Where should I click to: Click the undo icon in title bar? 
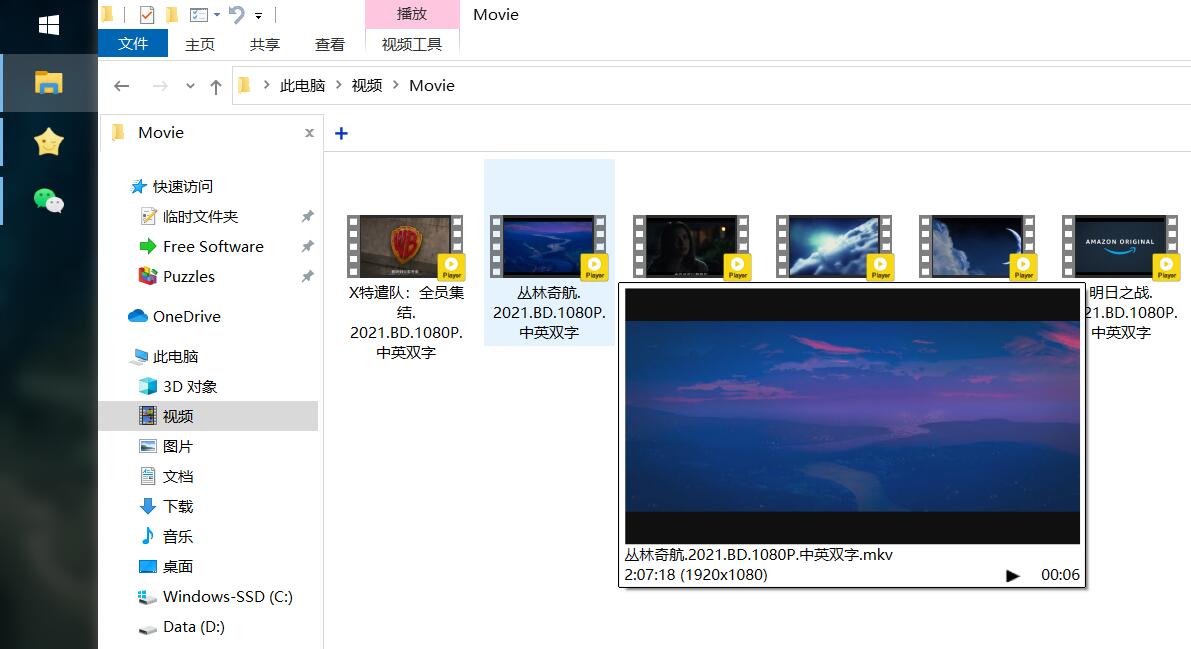[236, 15]
